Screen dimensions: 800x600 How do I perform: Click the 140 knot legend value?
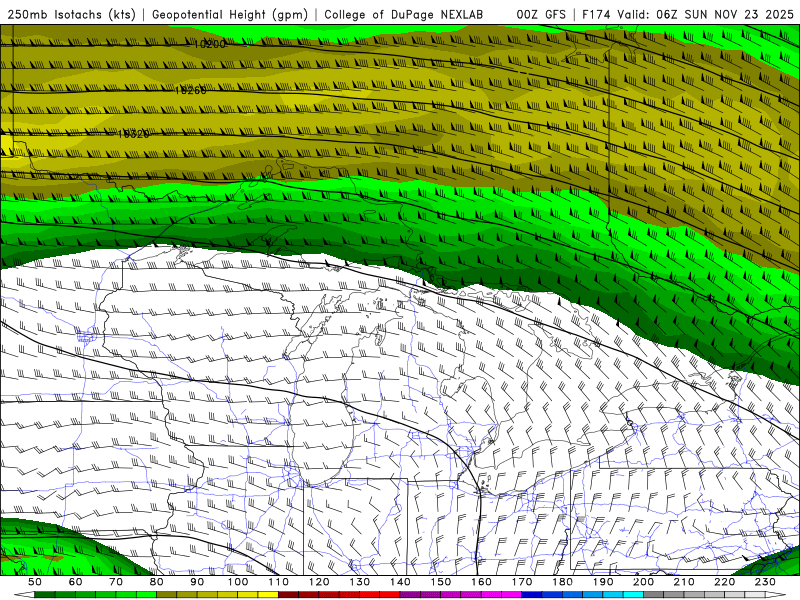click(x=400, y=582)
